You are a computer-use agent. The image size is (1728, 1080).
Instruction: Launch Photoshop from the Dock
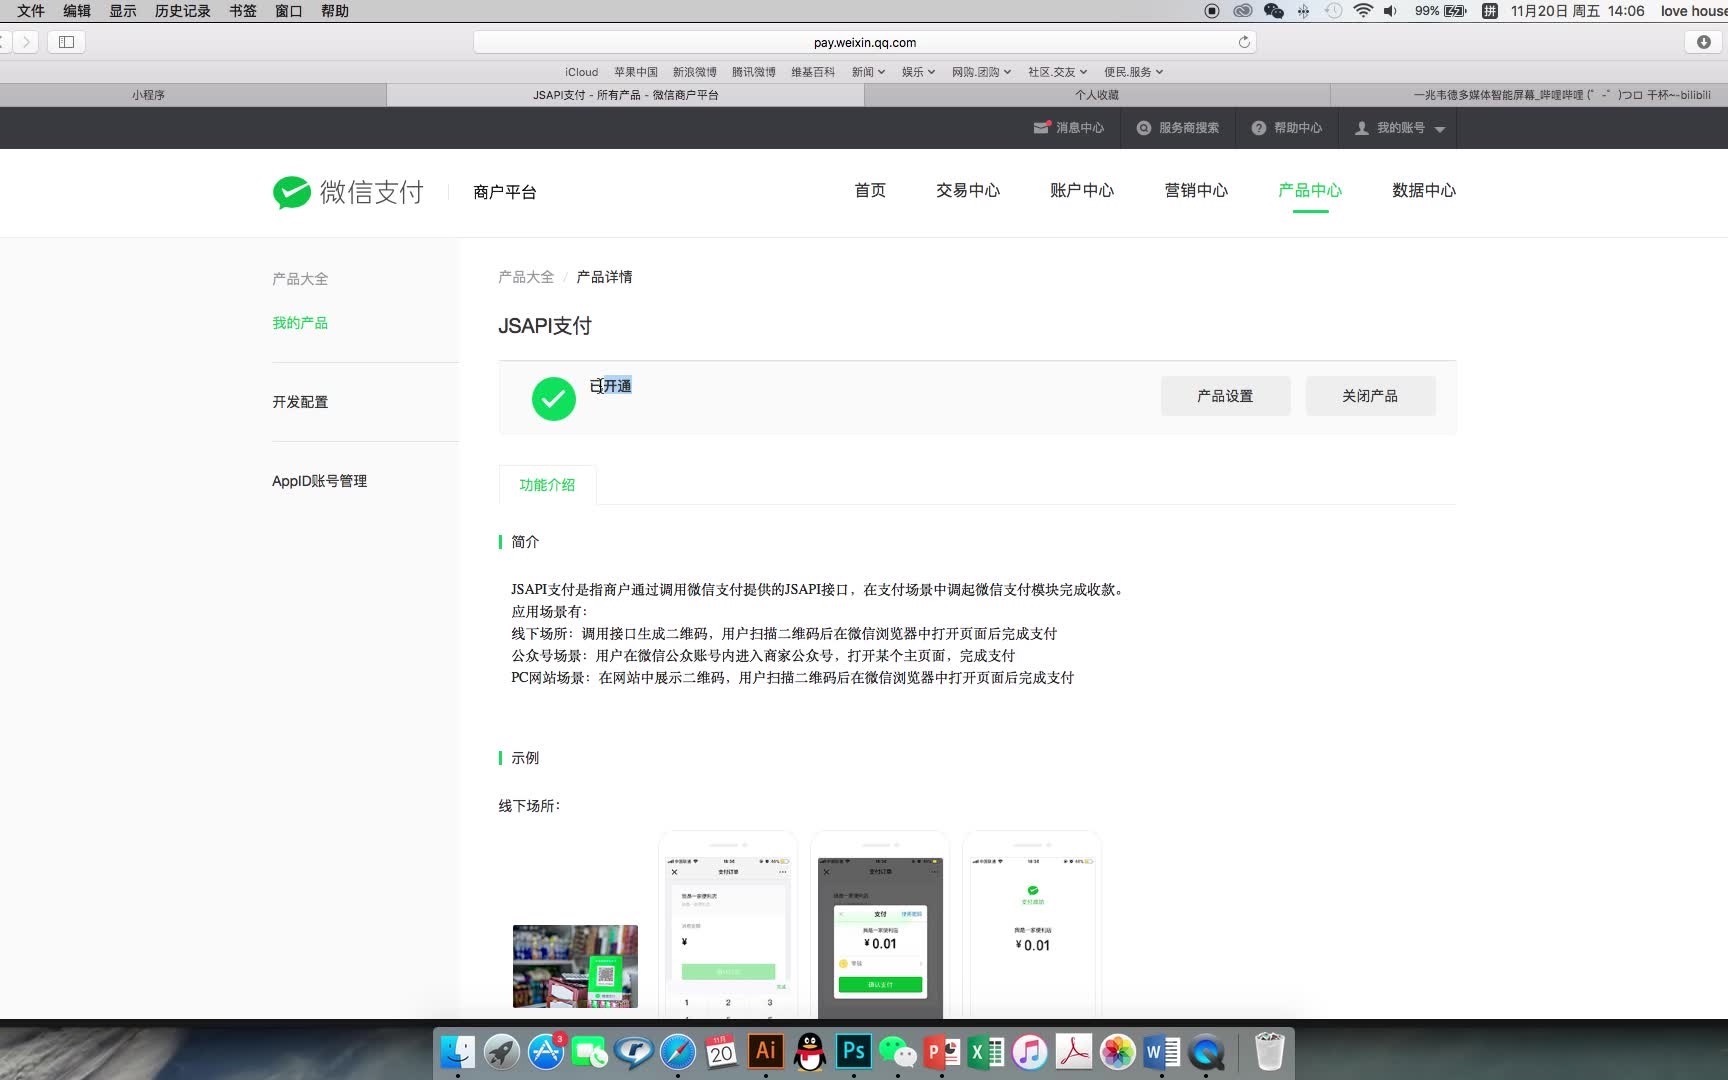(852, 1052)
